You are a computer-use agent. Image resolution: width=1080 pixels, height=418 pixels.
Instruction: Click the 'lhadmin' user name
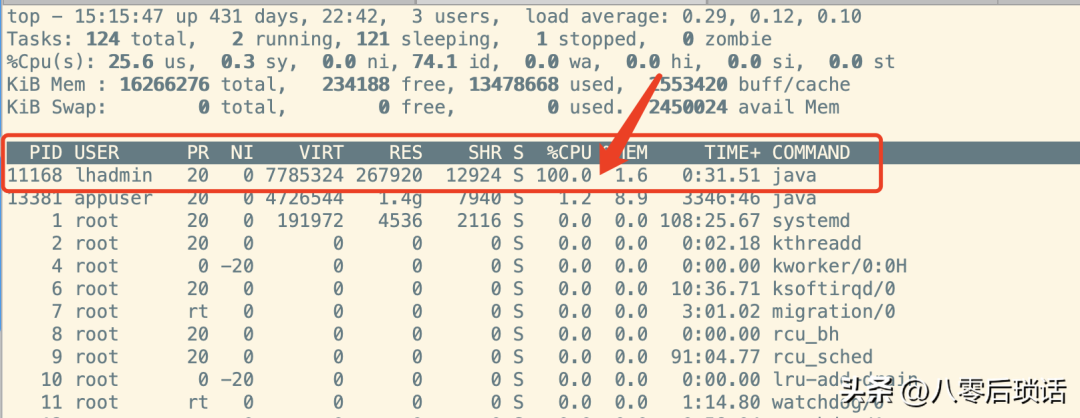pyautogui.click(x=114, y=175)
